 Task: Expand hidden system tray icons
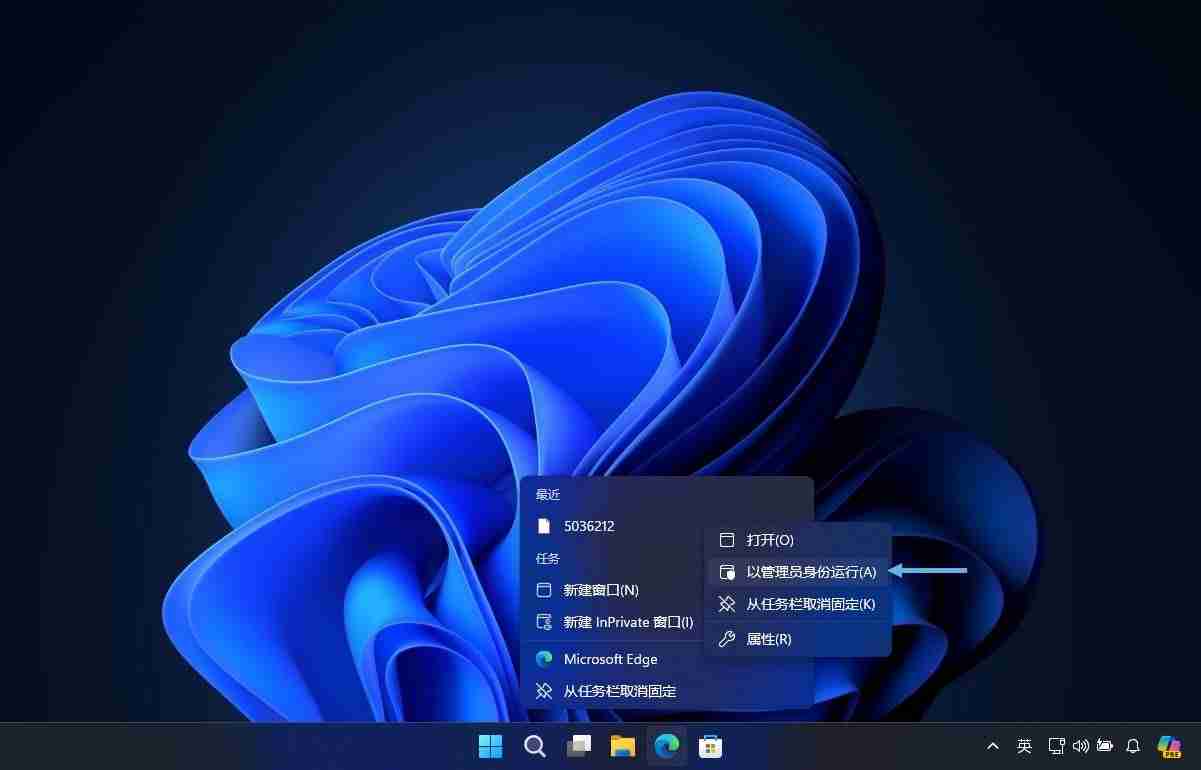click(x=992, y=746)
